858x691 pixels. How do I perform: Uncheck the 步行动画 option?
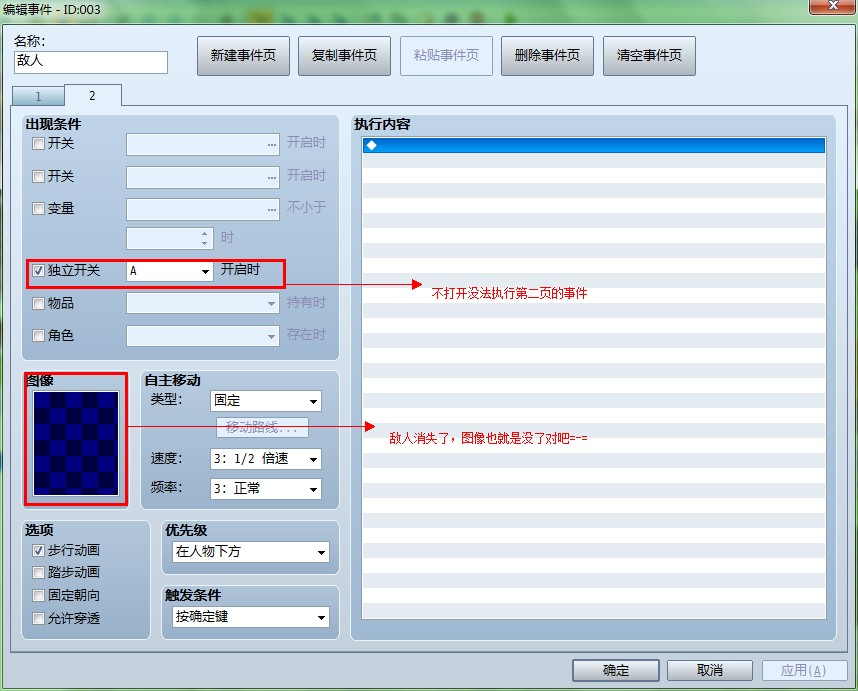pos(38,550)
